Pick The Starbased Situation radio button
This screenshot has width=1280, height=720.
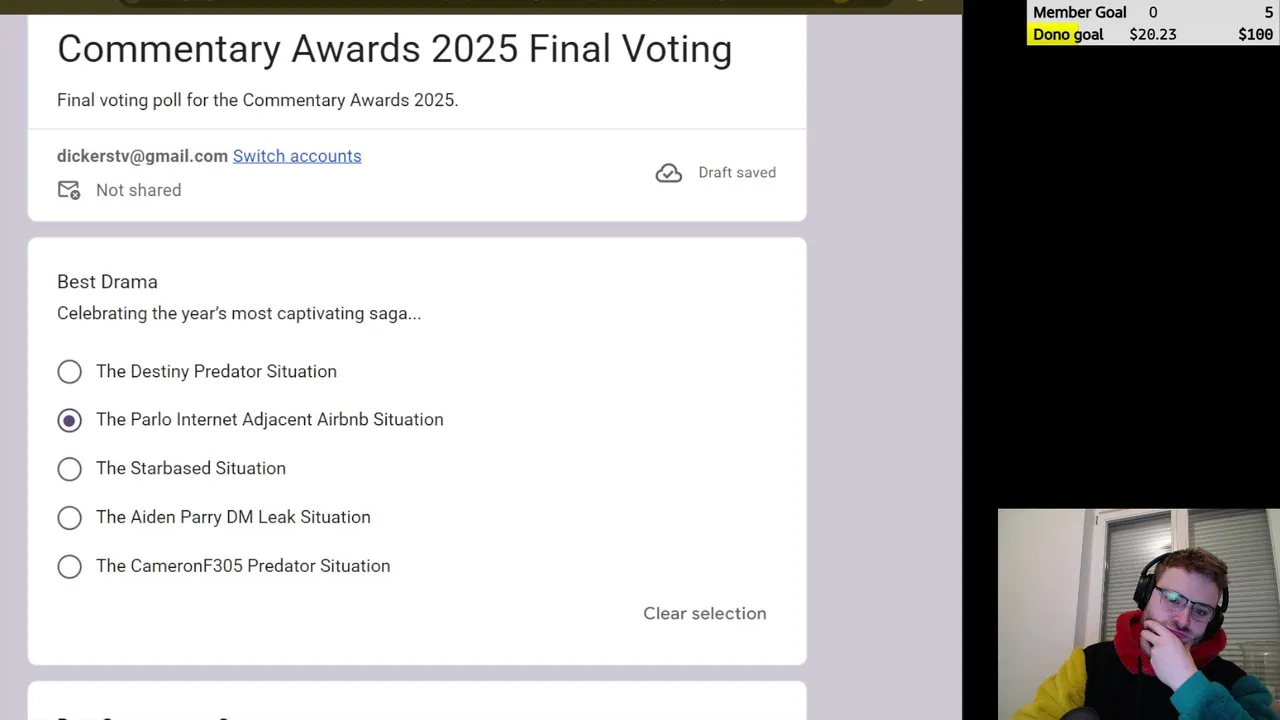(69, 469)
